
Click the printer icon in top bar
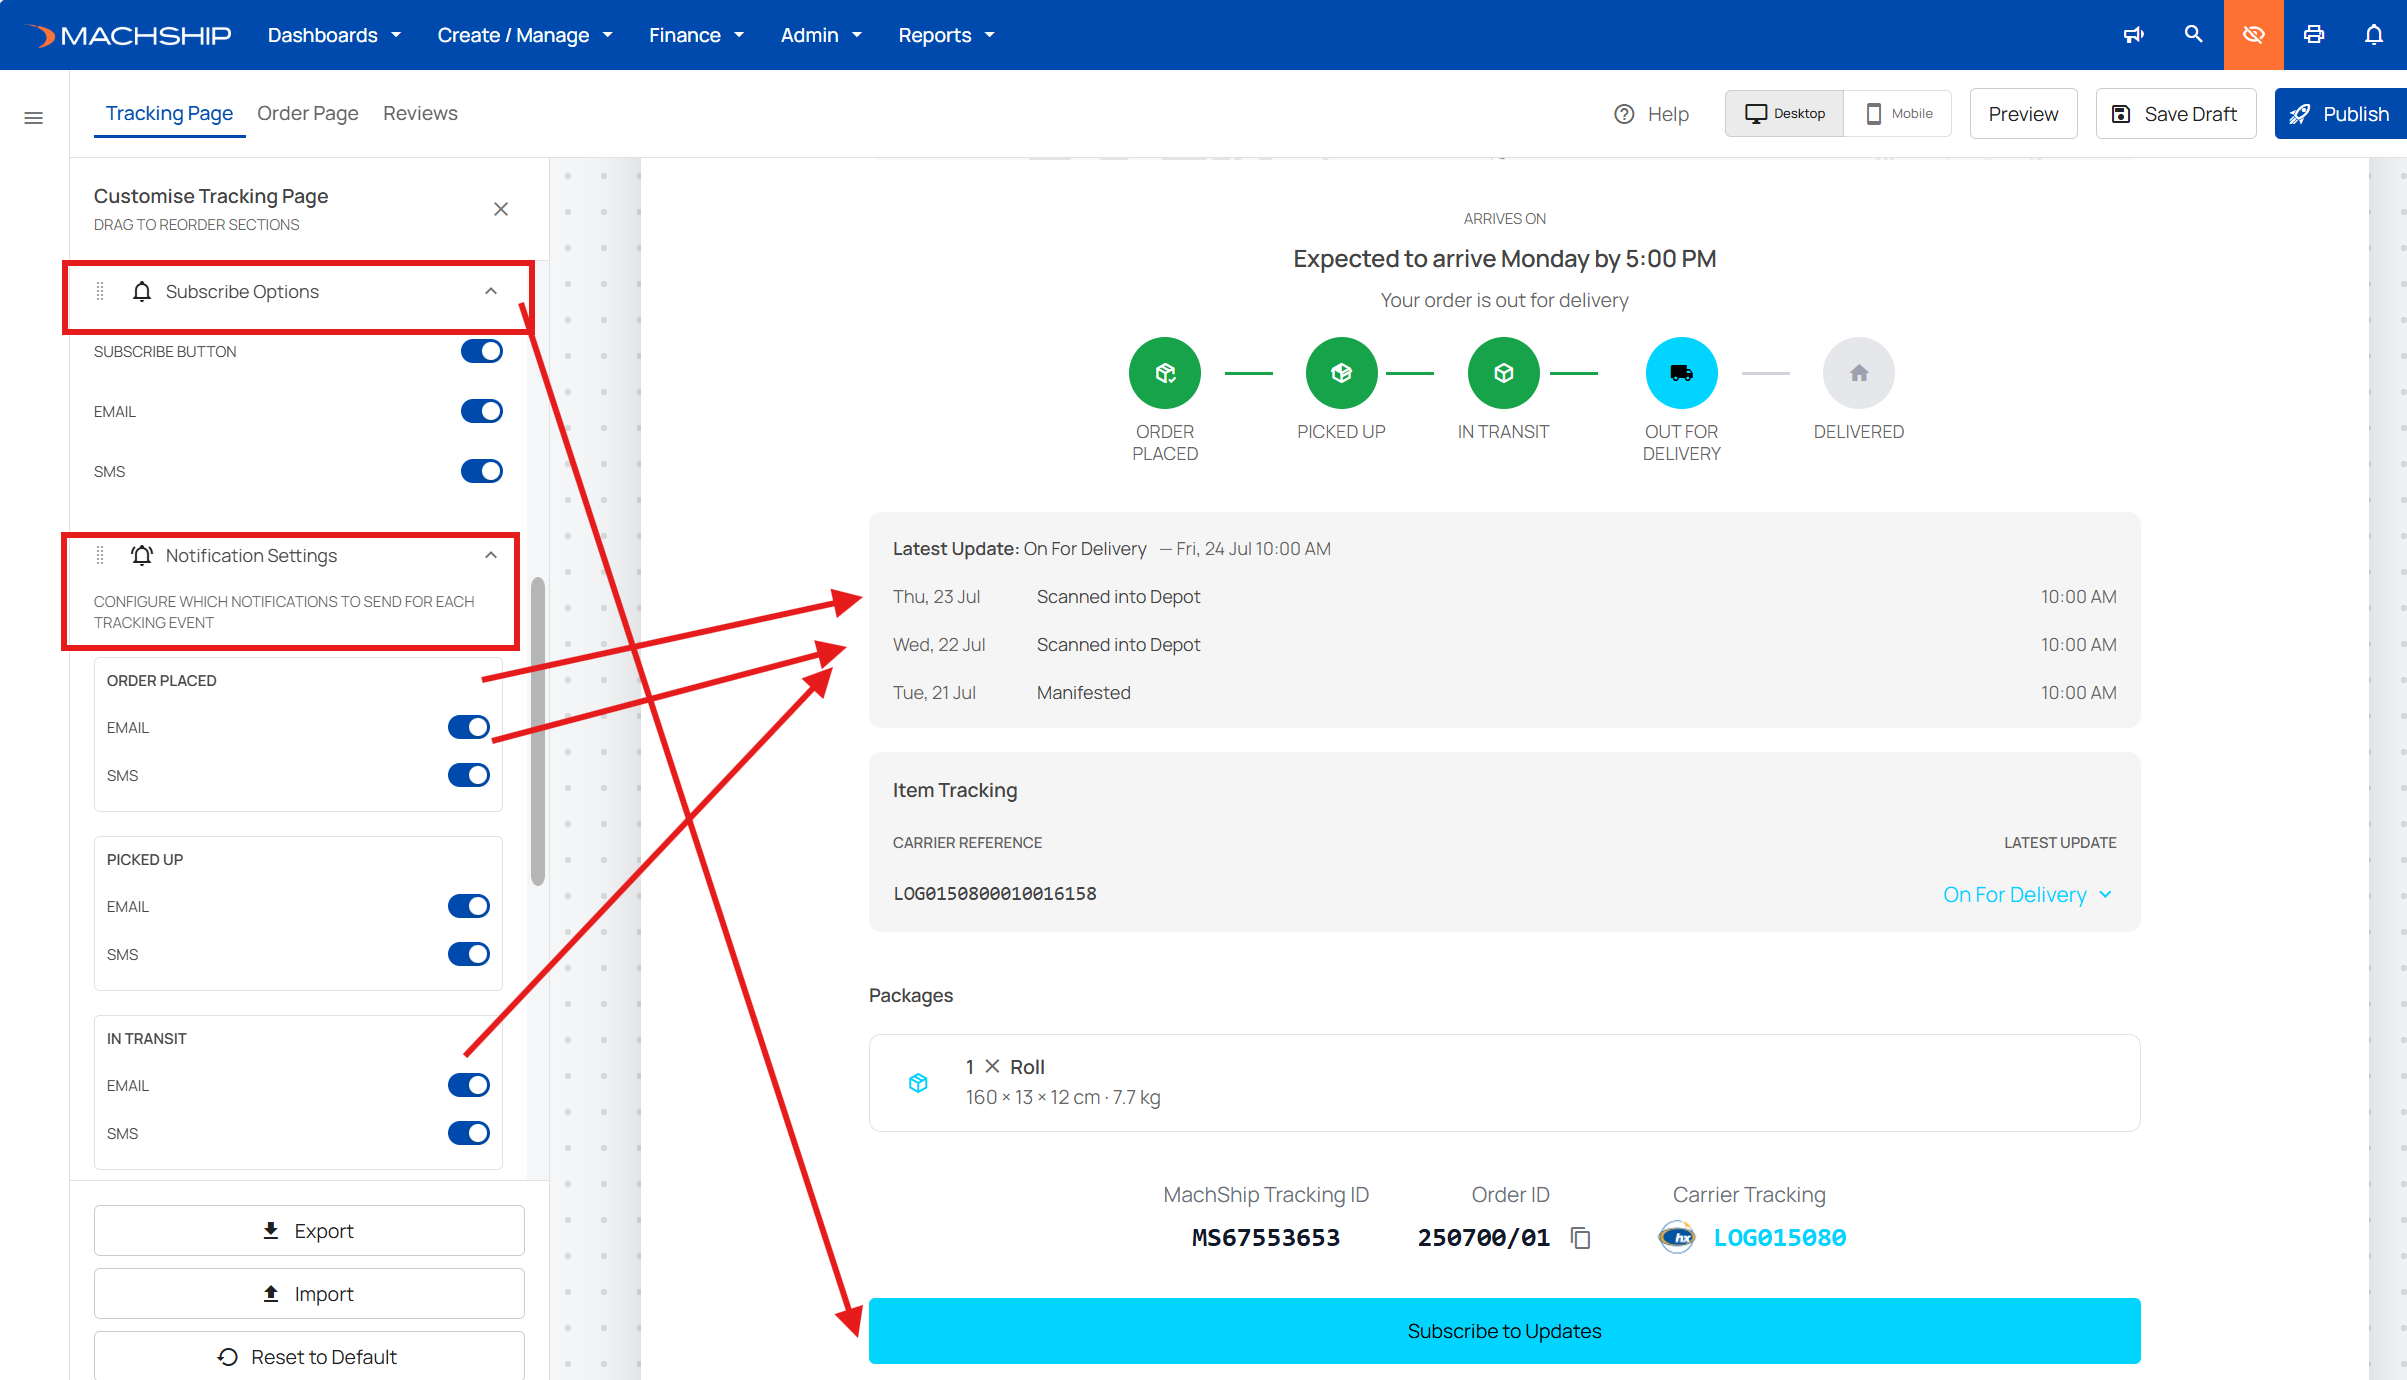[x=2313, y=35]
